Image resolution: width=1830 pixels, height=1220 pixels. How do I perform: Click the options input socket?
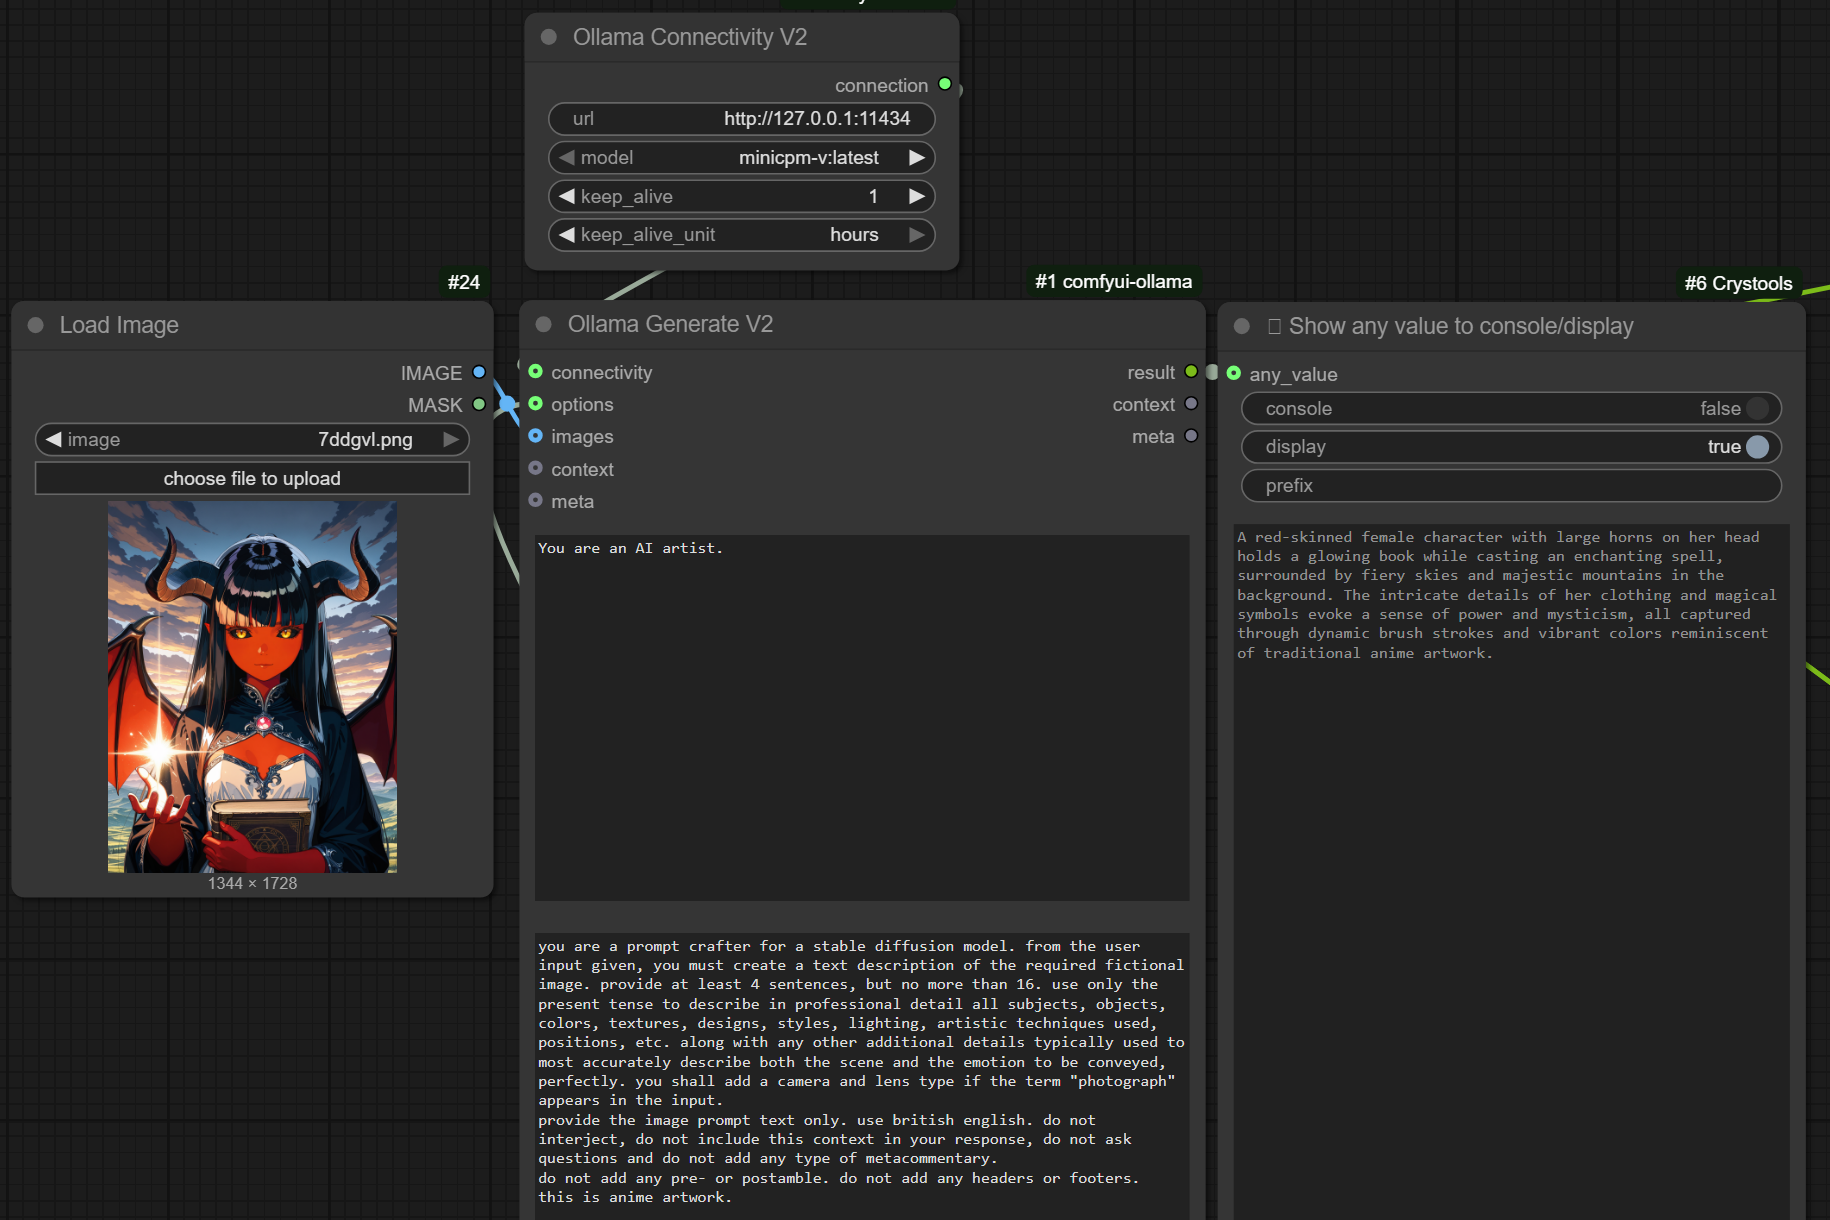pyautogui.click(x=536, y=403)
